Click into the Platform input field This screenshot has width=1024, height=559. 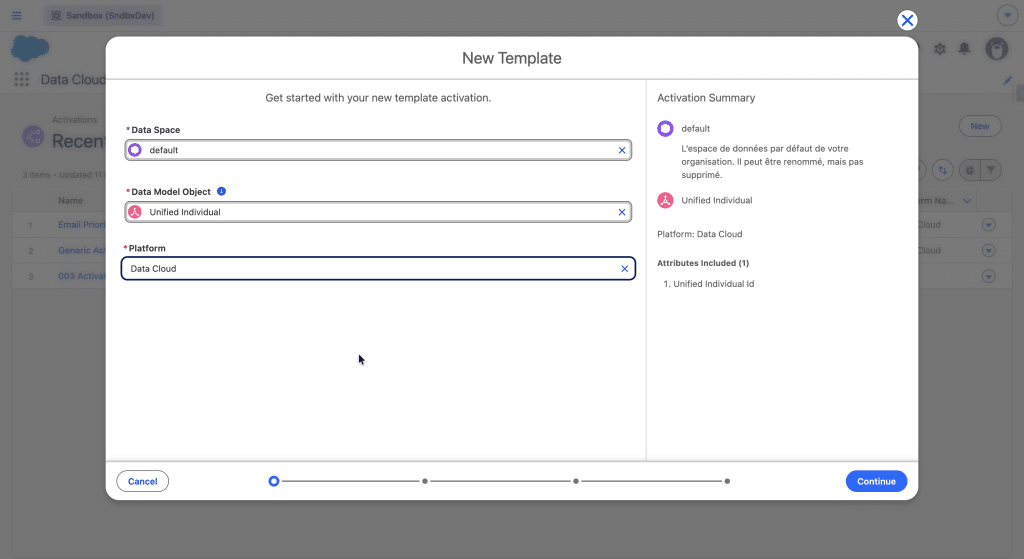(370, 269)
